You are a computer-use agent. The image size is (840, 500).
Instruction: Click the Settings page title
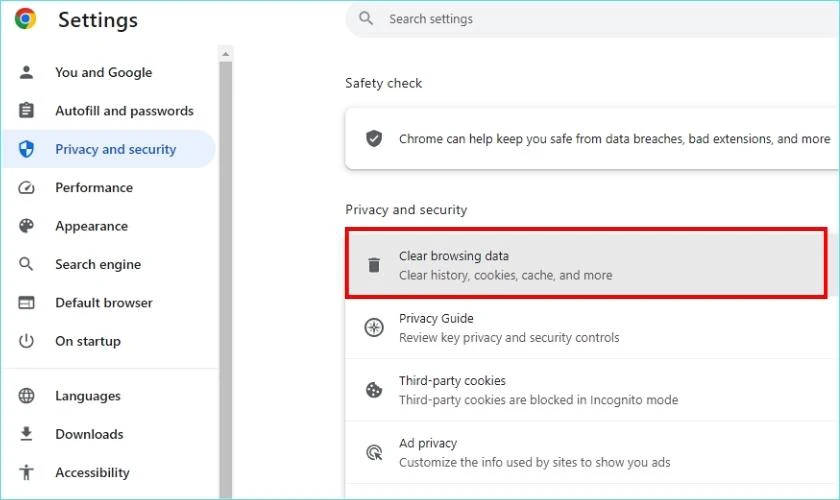coord(98,20)
